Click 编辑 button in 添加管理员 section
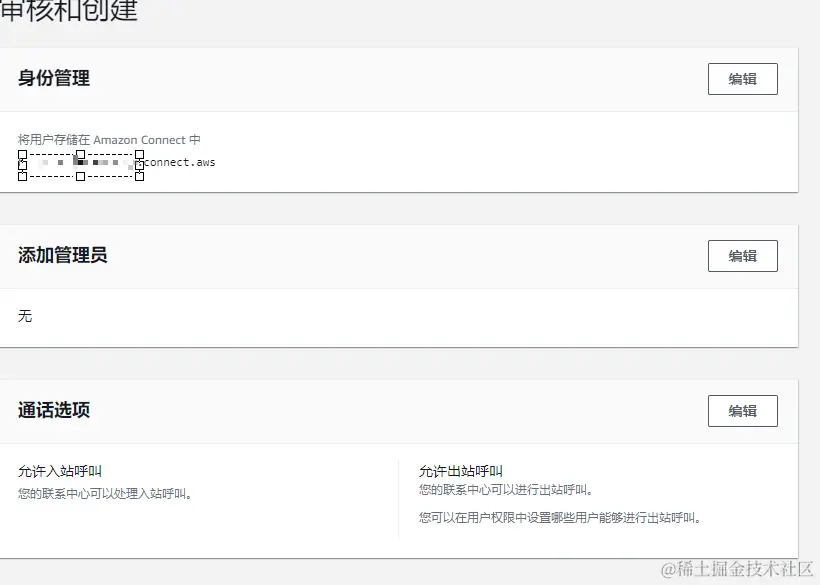Viewport: 820px width, 585px height. tap(743, 256)
